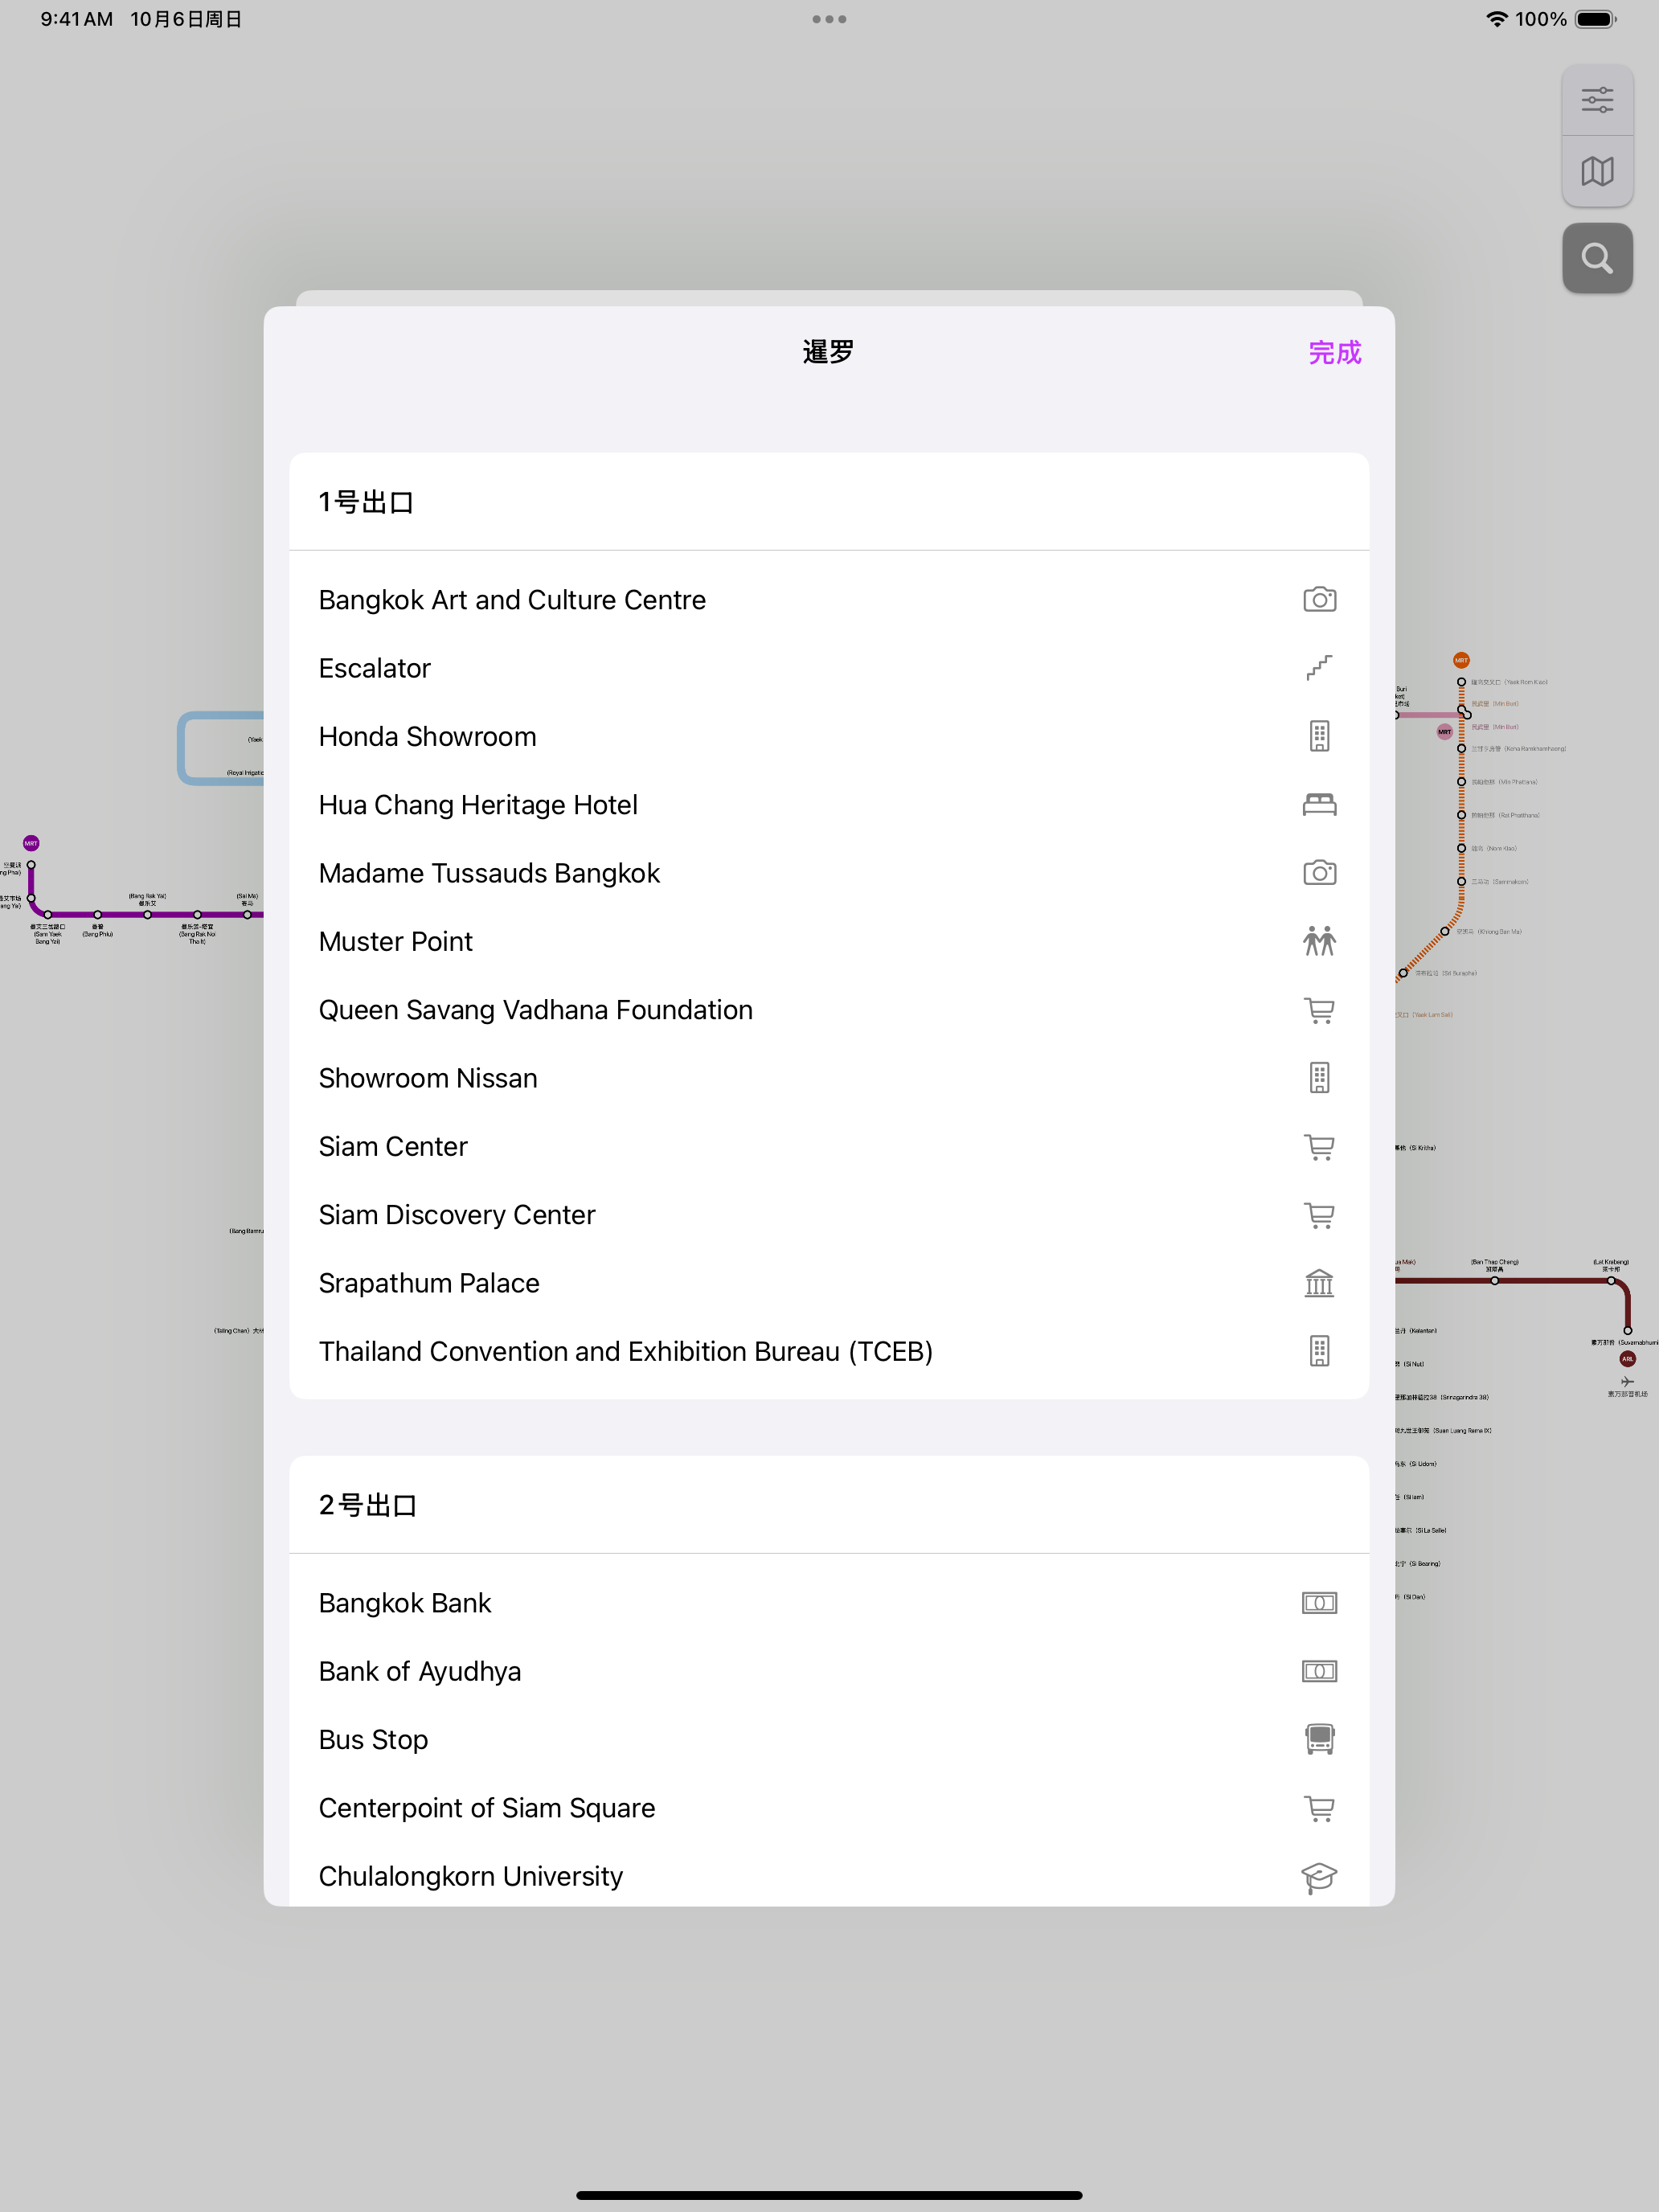The height and width of the screenshot is (2212, 1659).
Task: Tap the bed icon for Hua Chang Heritage Hotel
Action: coord(1319,805)
